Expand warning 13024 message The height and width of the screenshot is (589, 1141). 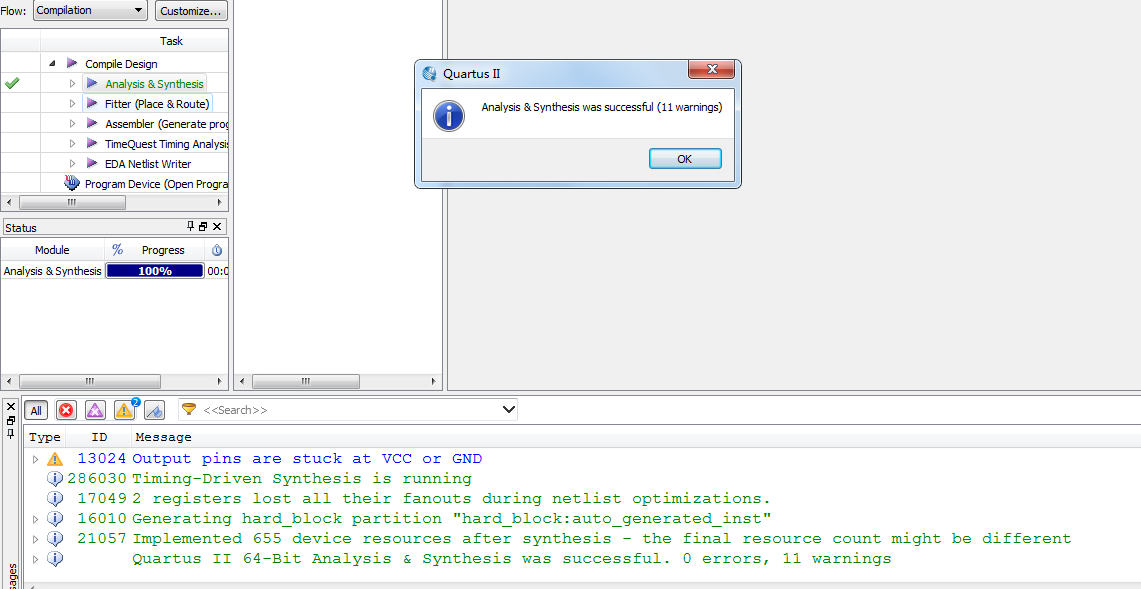[35, 459]
